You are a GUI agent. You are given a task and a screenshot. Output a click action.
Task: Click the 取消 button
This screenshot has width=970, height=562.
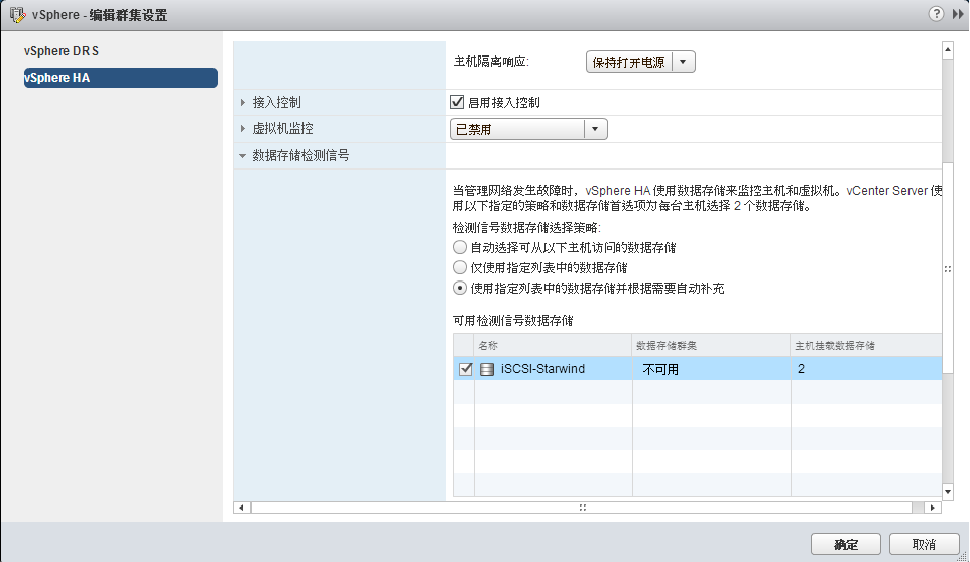coord(924,545)
